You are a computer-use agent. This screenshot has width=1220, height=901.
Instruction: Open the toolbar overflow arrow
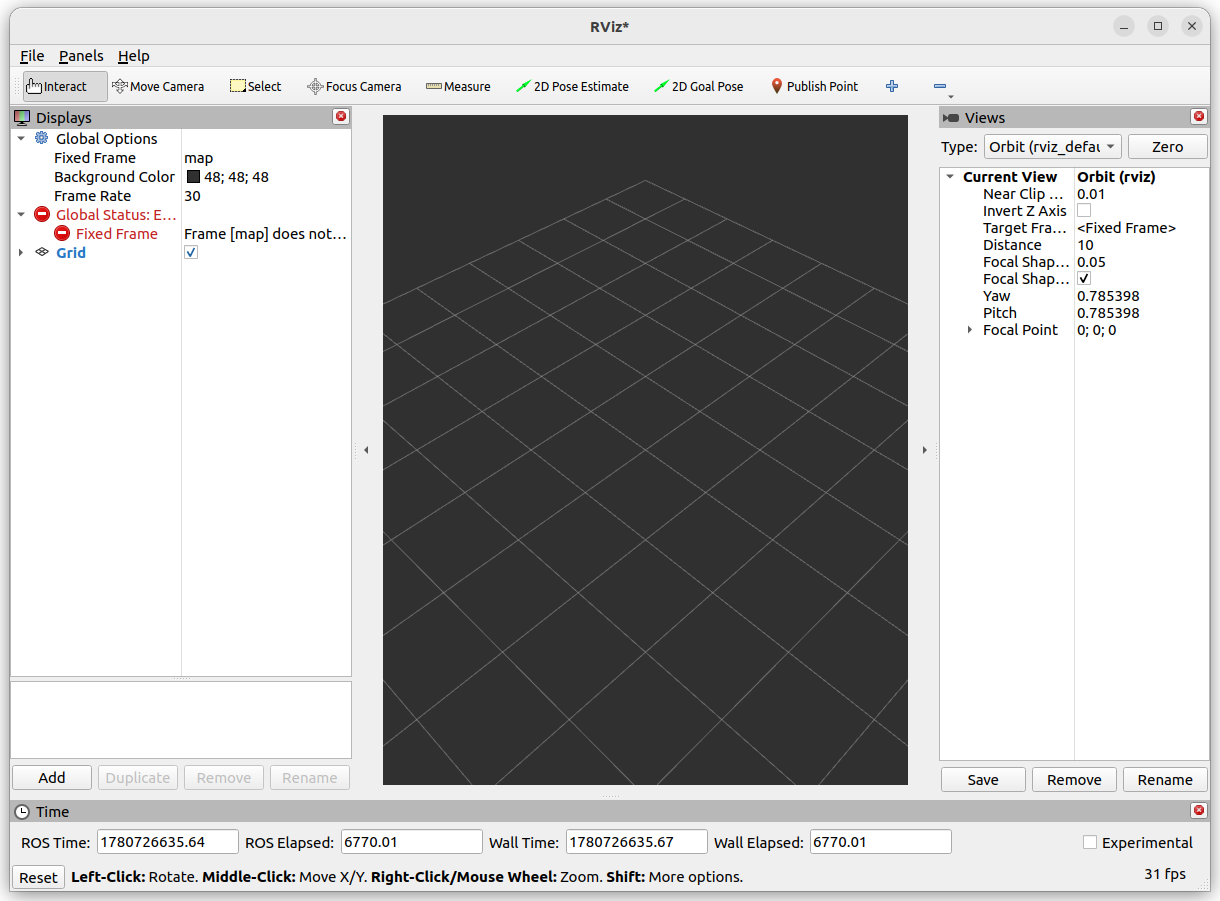[951, 97]
